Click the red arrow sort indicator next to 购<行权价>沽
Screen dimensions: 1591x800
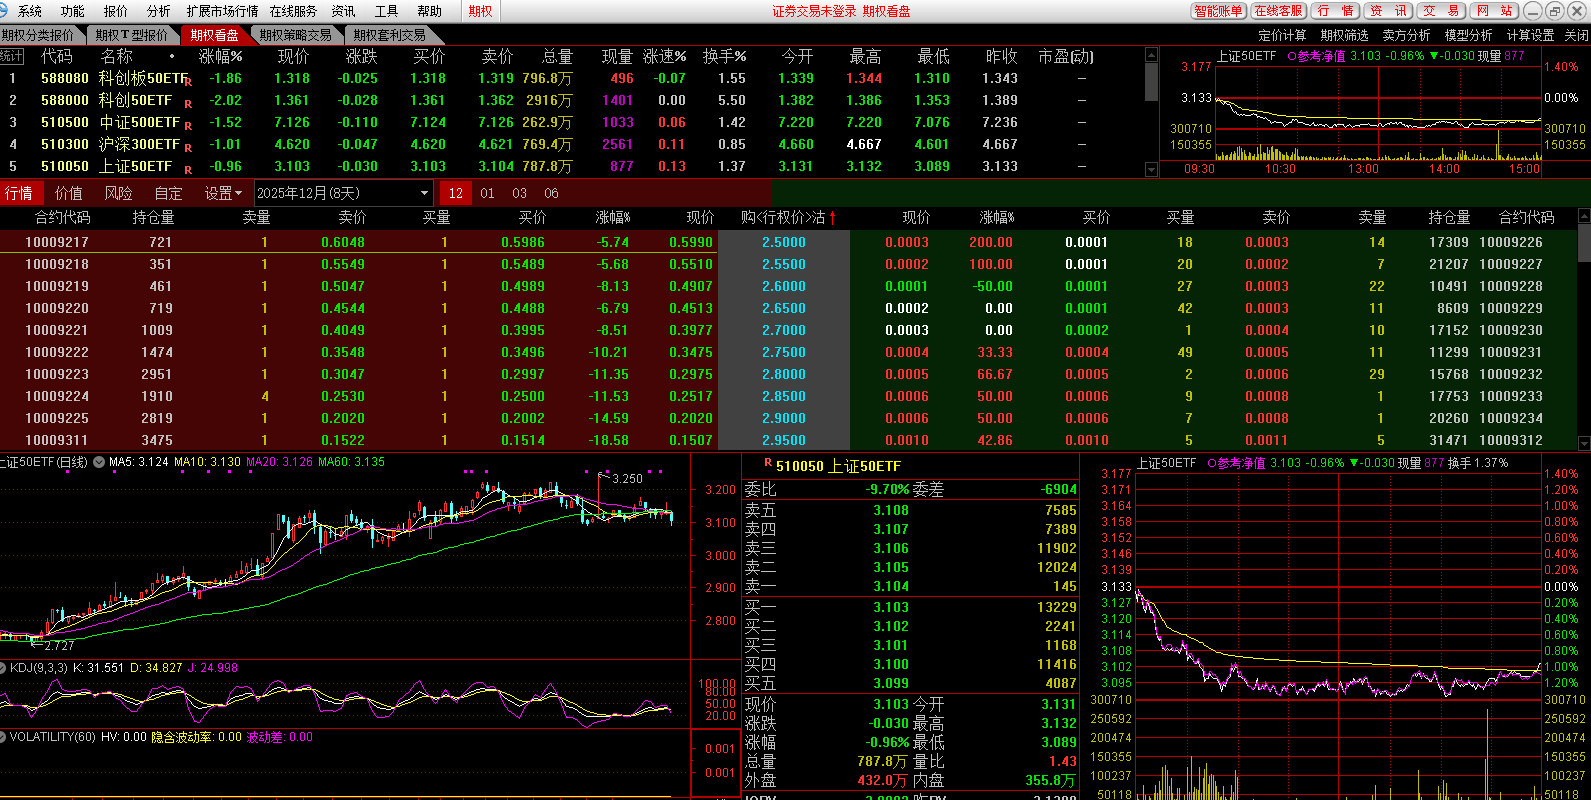tap(832, 218)
